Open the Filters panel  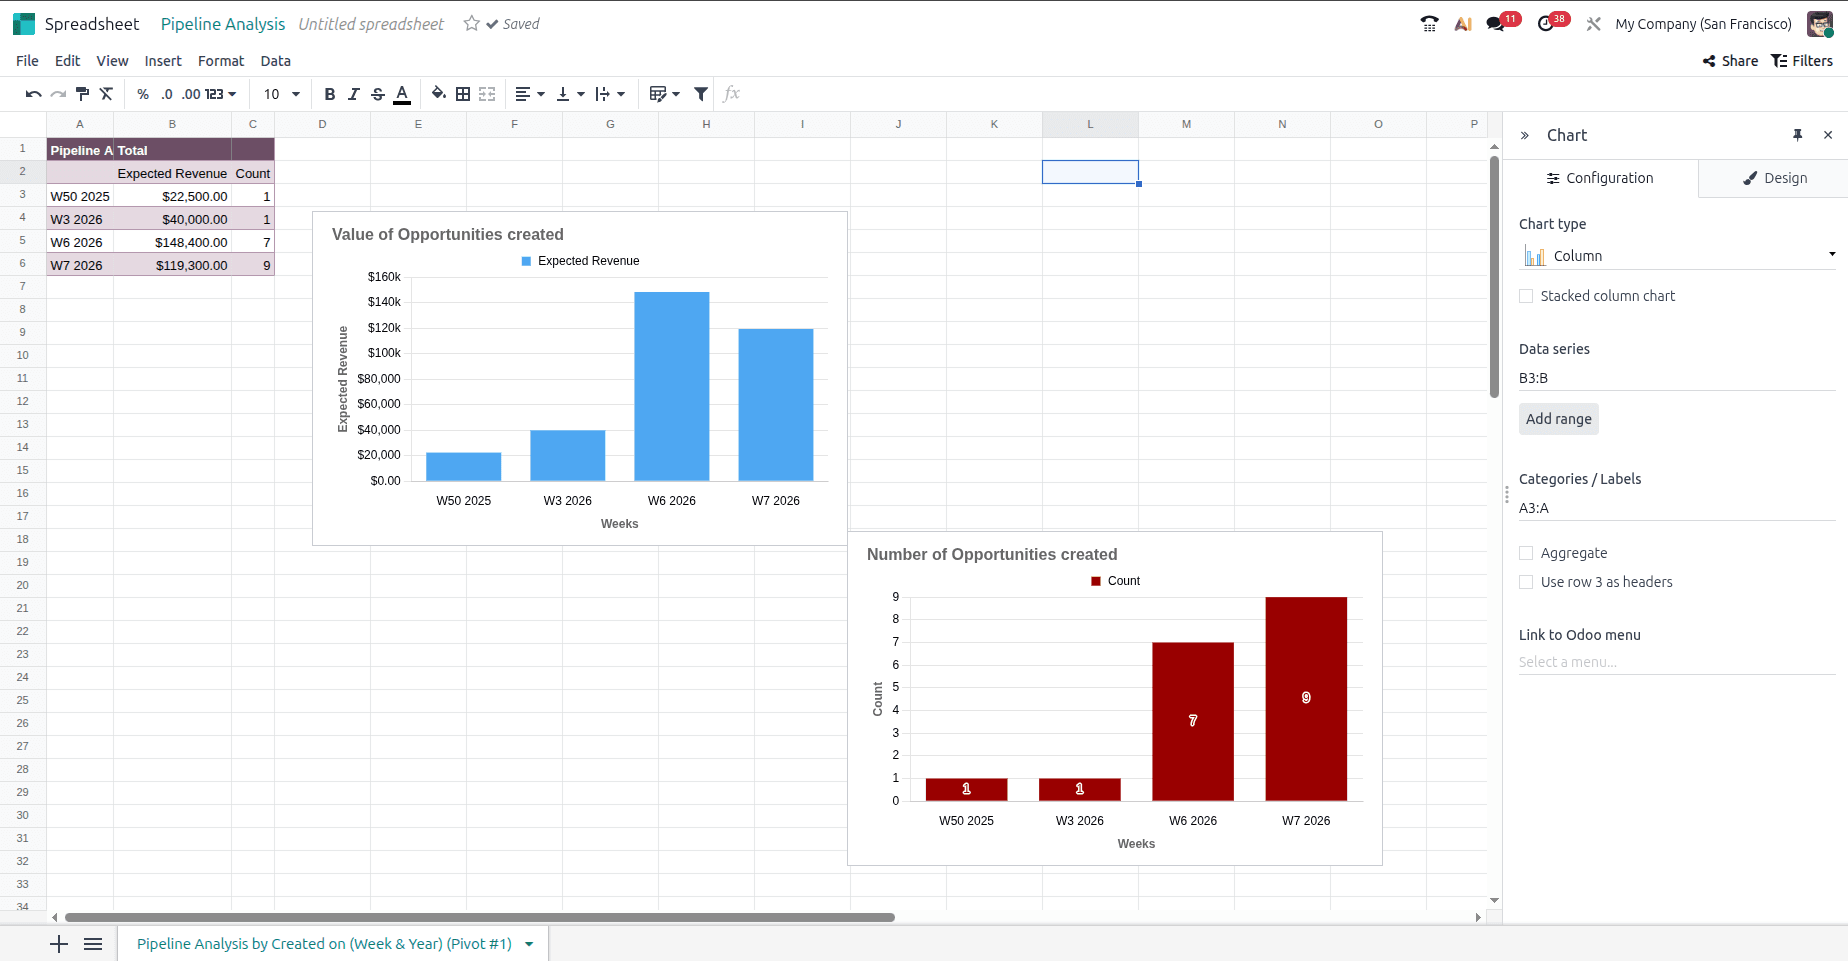pos(1802,61)
